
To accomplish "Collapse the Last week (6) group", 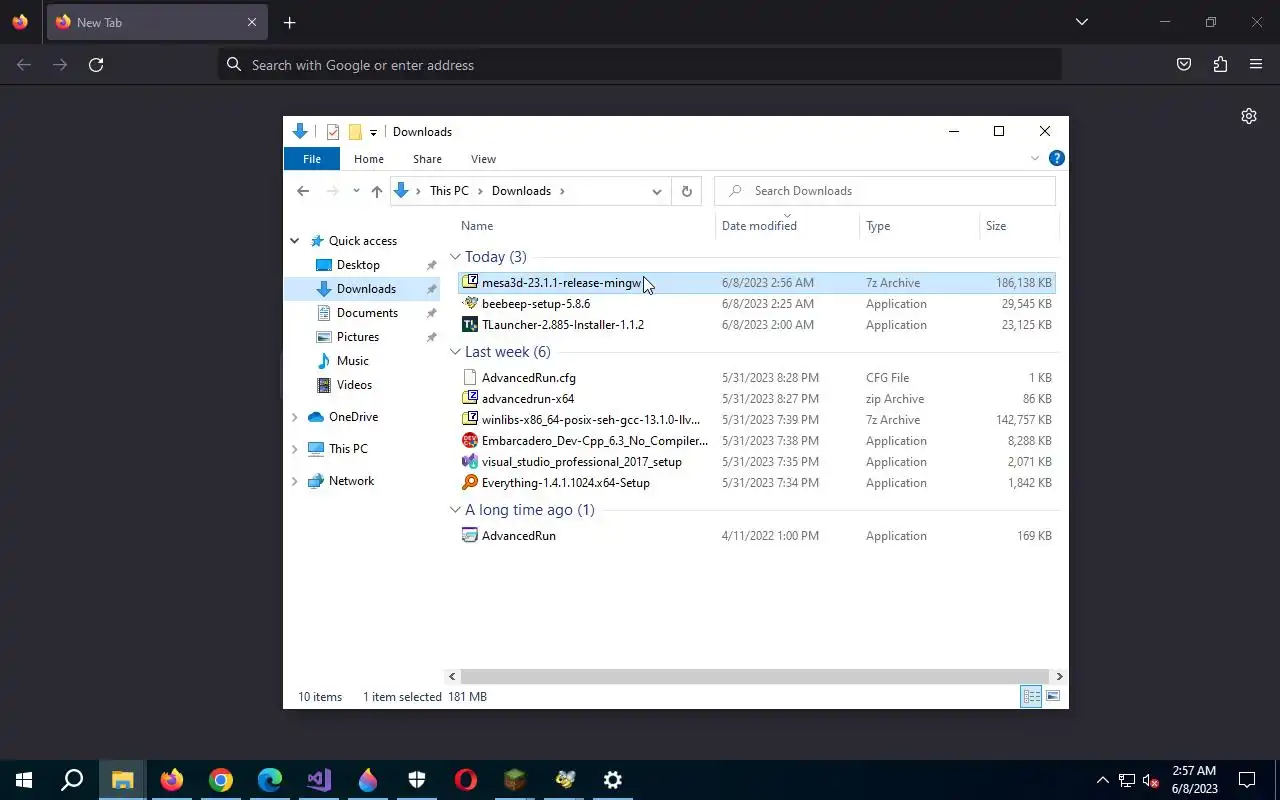I will 455,352.
